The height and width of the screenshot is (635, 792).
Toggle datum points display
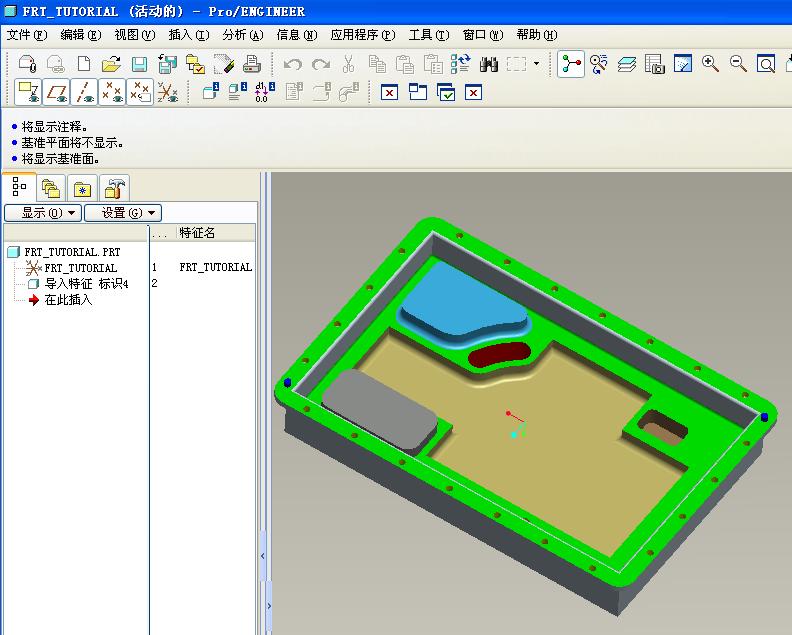click(x=112, y=92)
